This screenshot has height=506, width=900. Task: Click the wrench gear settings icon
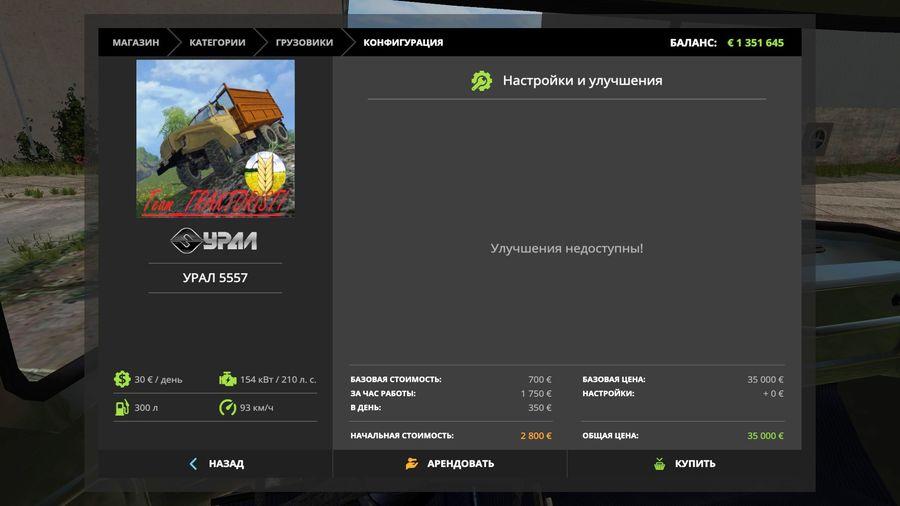pyautogui.click(x=482, y=81)
